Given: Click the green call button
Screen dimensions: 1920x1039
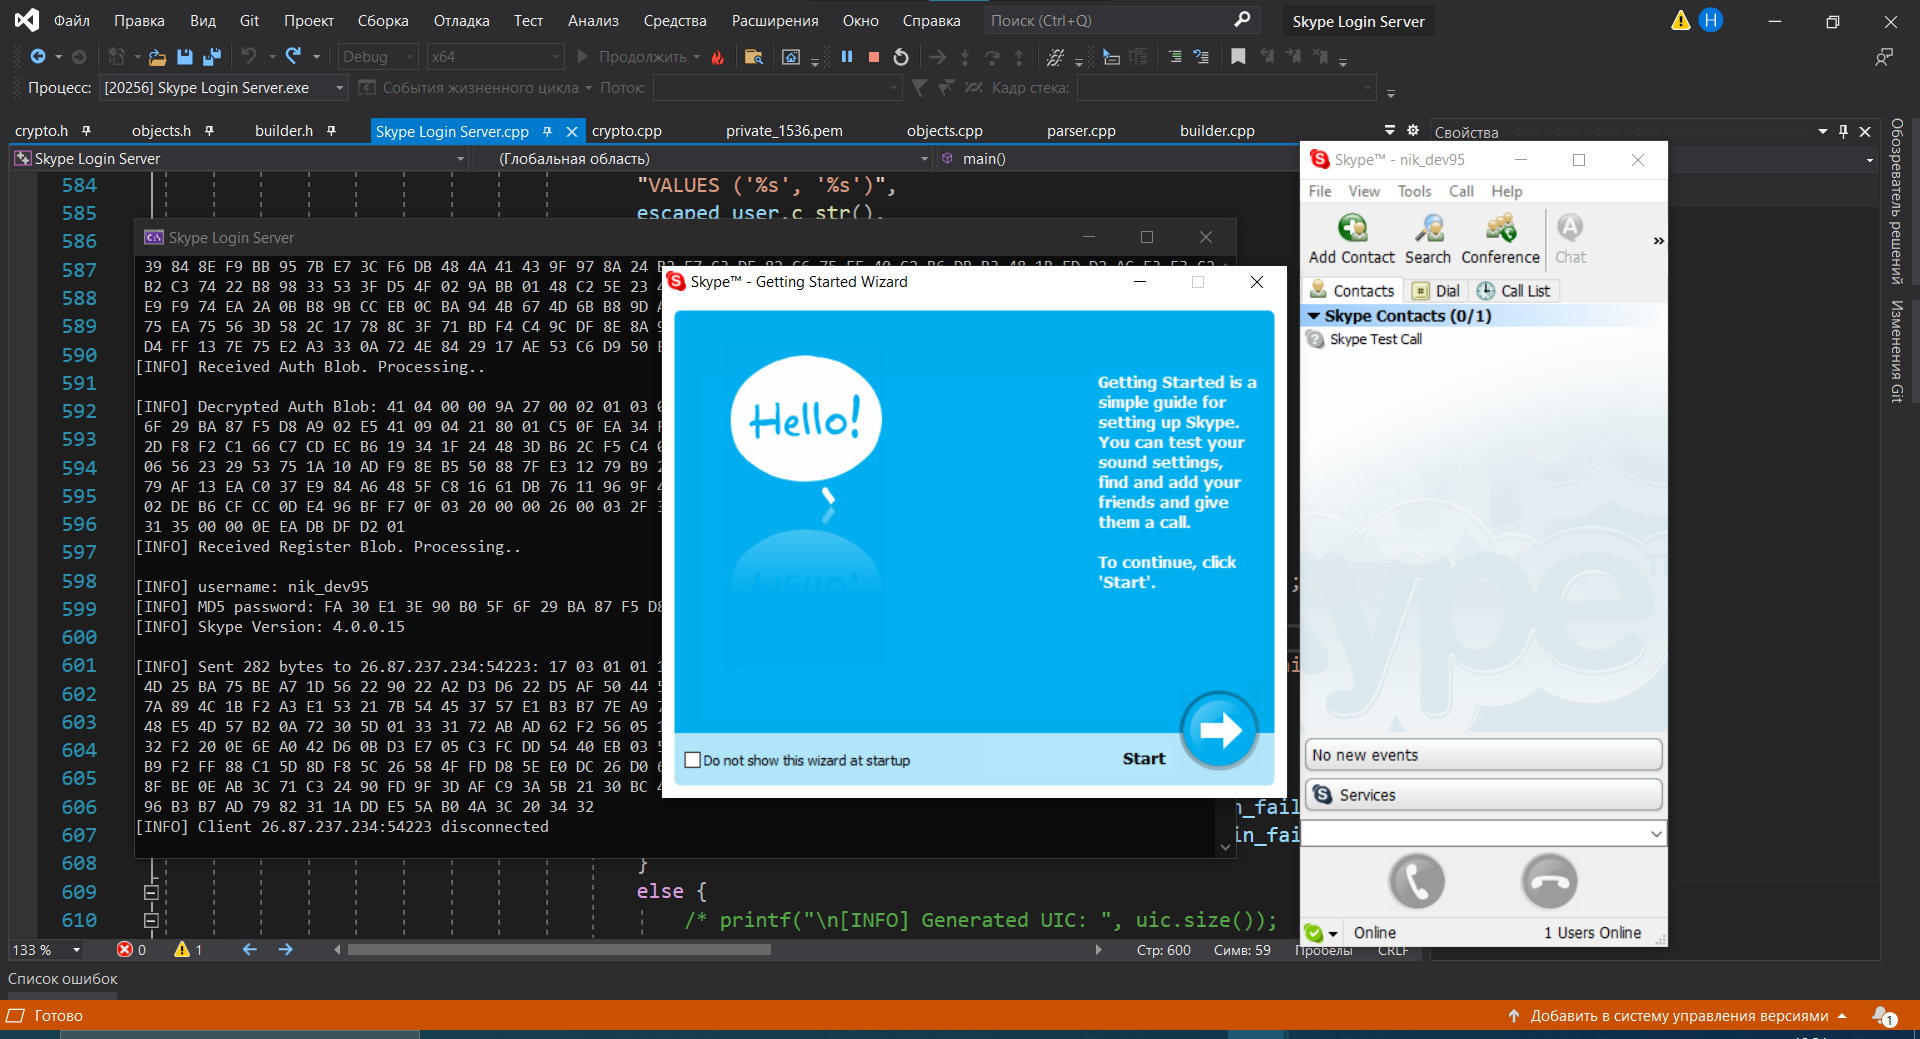Looking at the screenshot, I should (1416, 881).
